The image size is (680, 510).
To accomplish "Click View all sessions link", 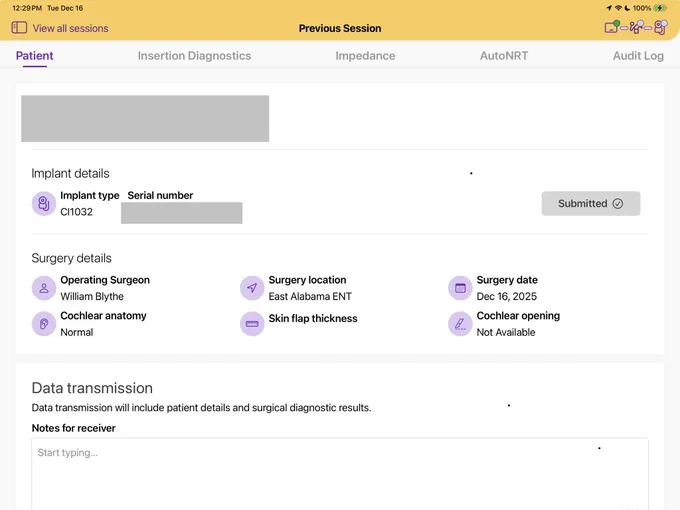I will pyautogui.click(x=70, y=28).
